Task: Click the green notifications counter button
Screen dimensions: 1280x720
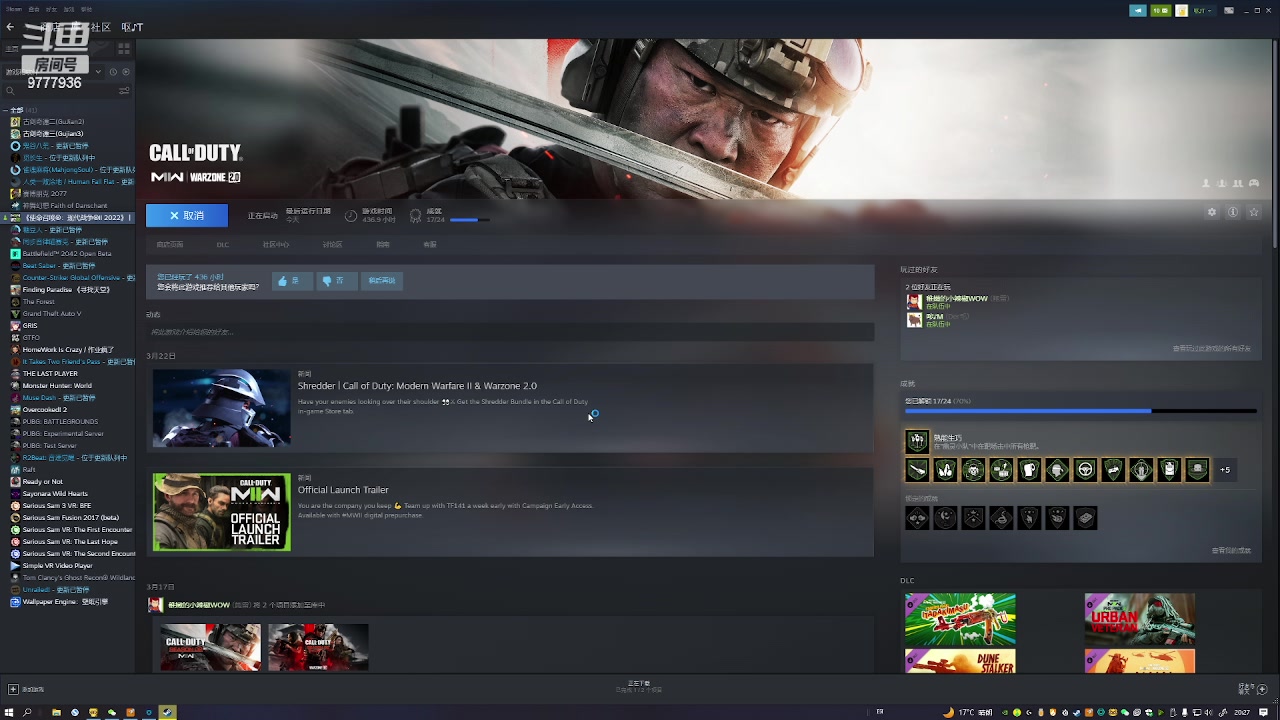Action: [1160, 10]
